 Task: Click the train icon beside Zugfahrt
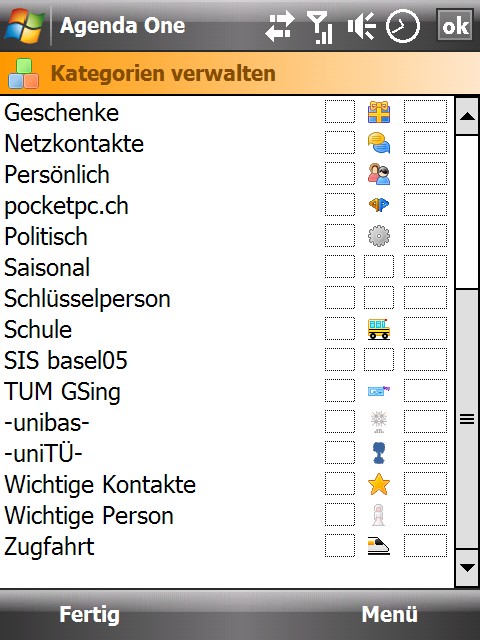click(x=379, y=546)
